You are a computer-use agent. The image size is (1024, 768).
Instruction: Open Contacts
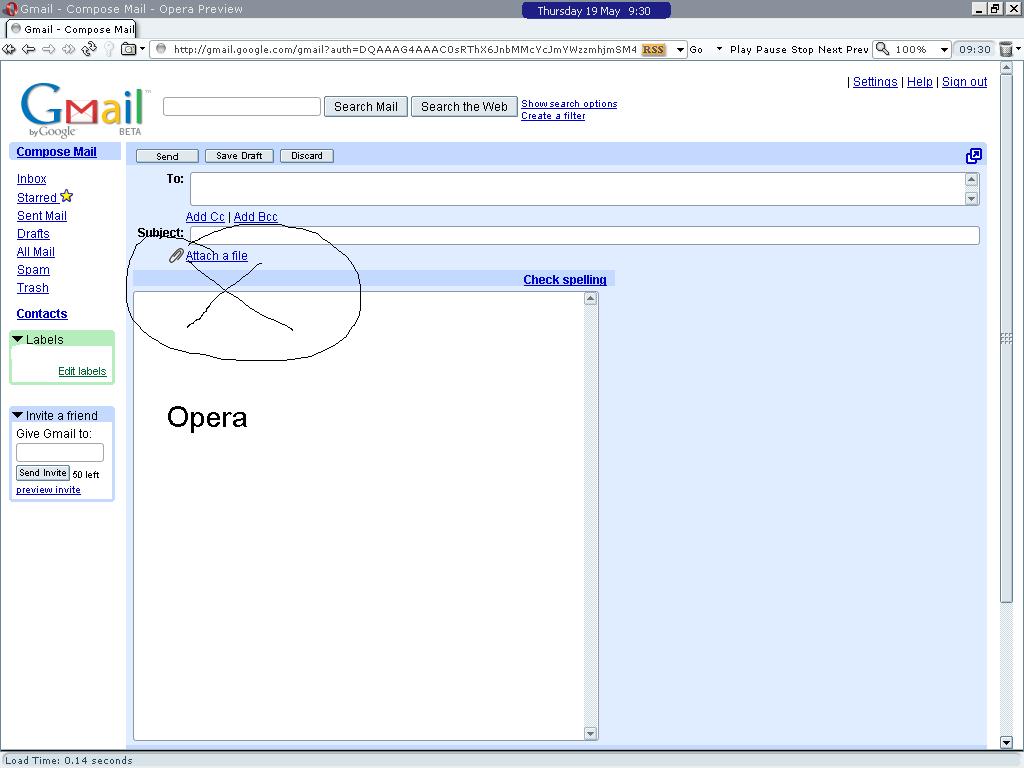(42, 313)
